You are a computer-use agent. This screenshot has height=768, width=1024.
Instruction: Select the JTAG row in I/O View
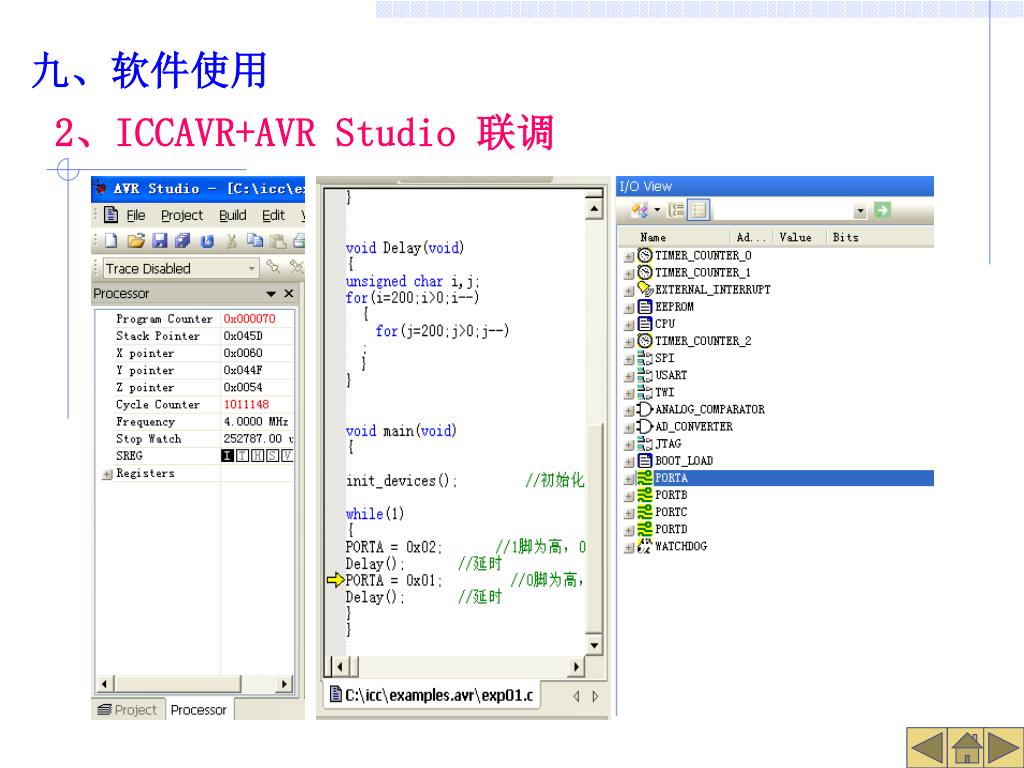tap(778, 443)
